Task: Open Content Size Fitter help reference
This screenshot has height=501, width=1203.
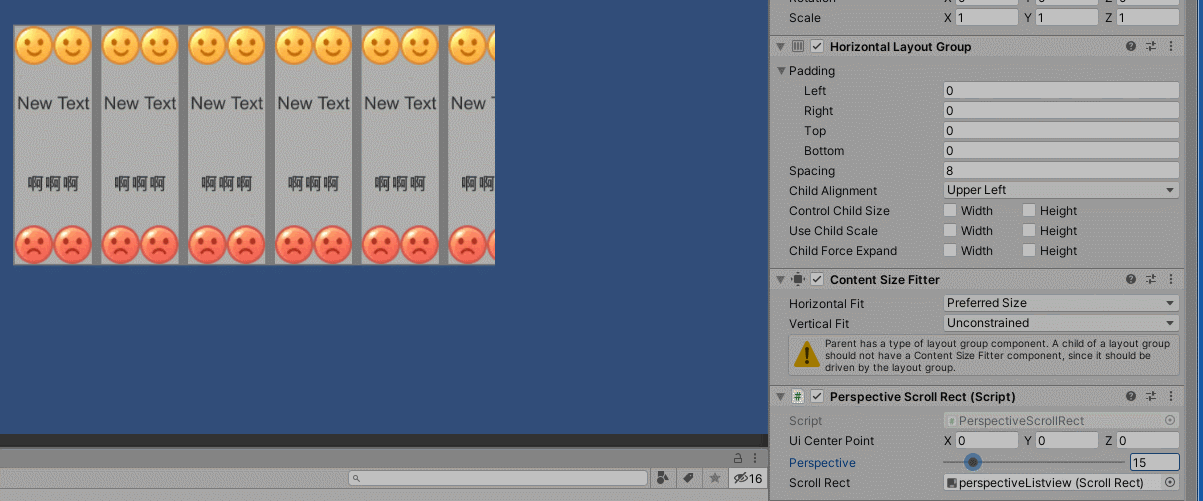Action: click(1131, 280)
